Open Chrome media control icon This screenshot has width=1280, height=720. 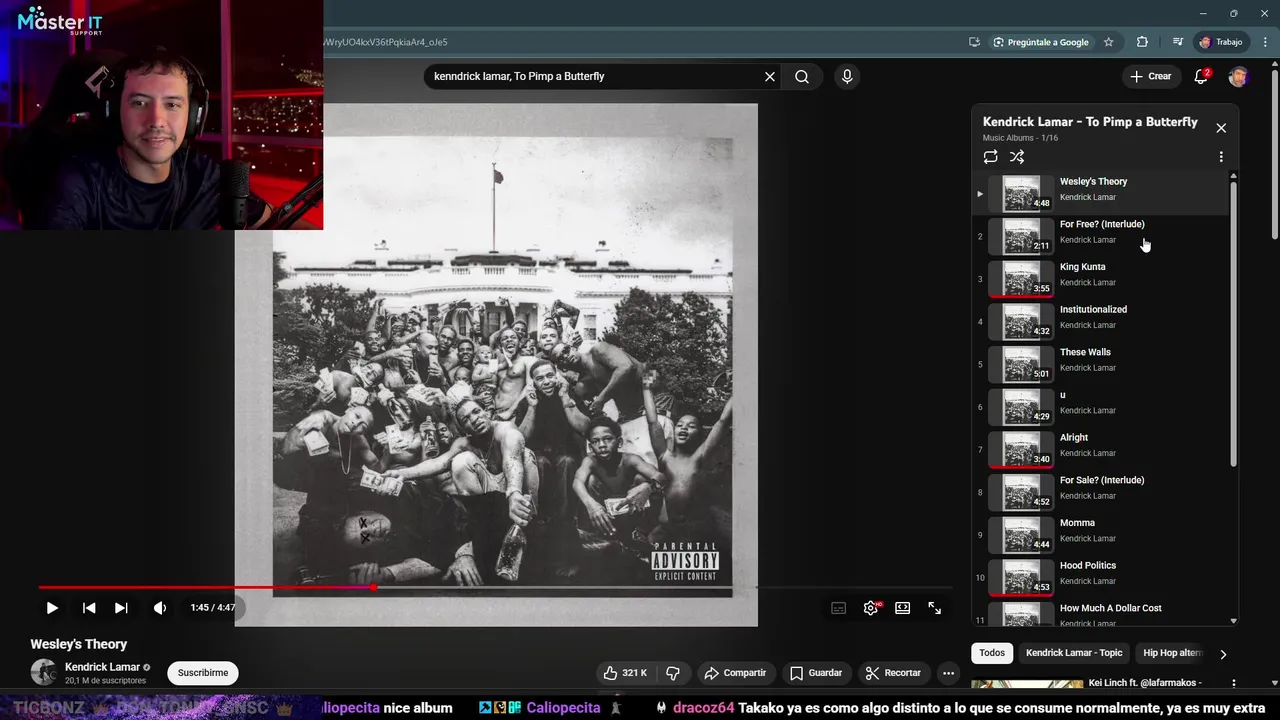(1177, 42)
